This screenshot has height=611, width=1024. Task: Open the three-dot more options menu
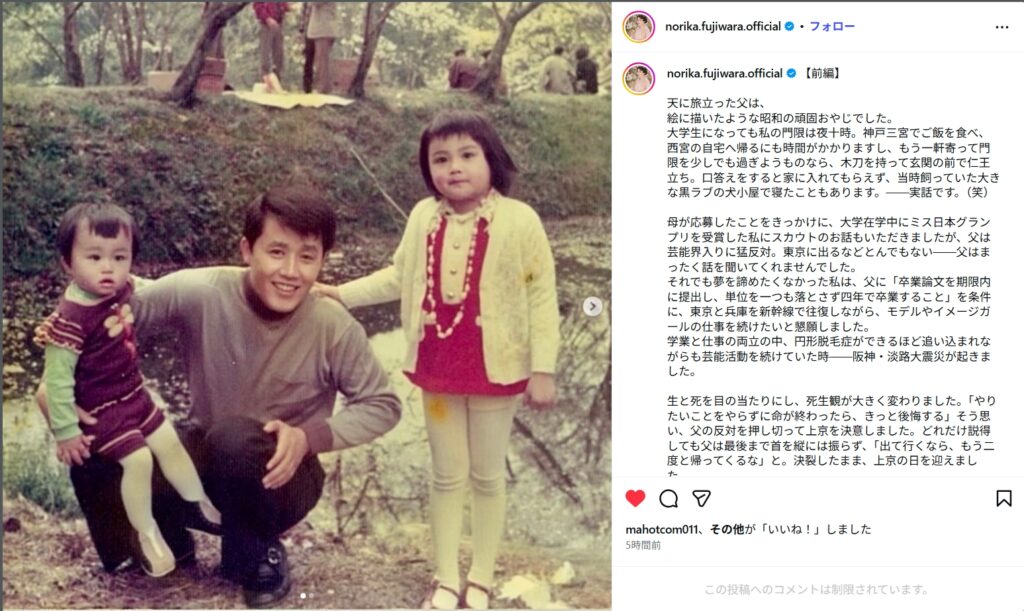pyautogui.click(x=1002, y=27)
